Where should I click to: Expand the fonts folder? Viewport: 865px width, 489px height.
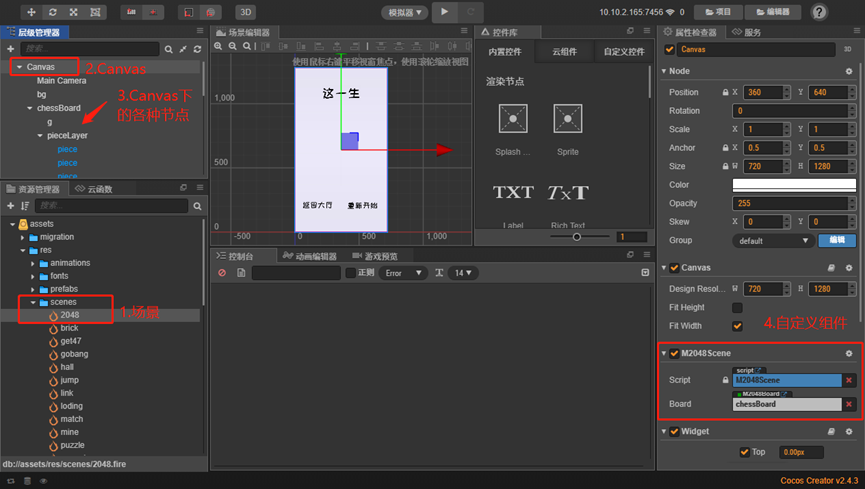pos(33,276)
